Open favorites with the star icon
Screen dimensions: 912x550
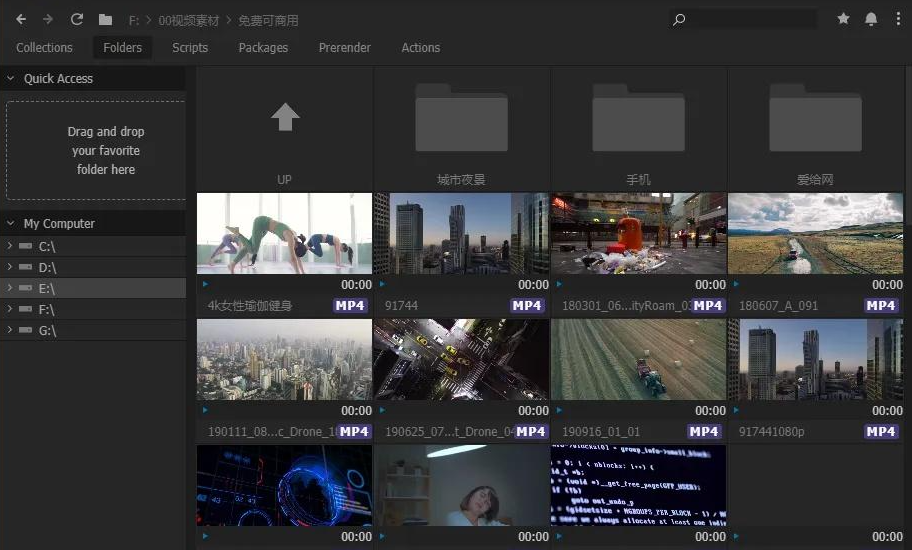[x=843, y=19]
